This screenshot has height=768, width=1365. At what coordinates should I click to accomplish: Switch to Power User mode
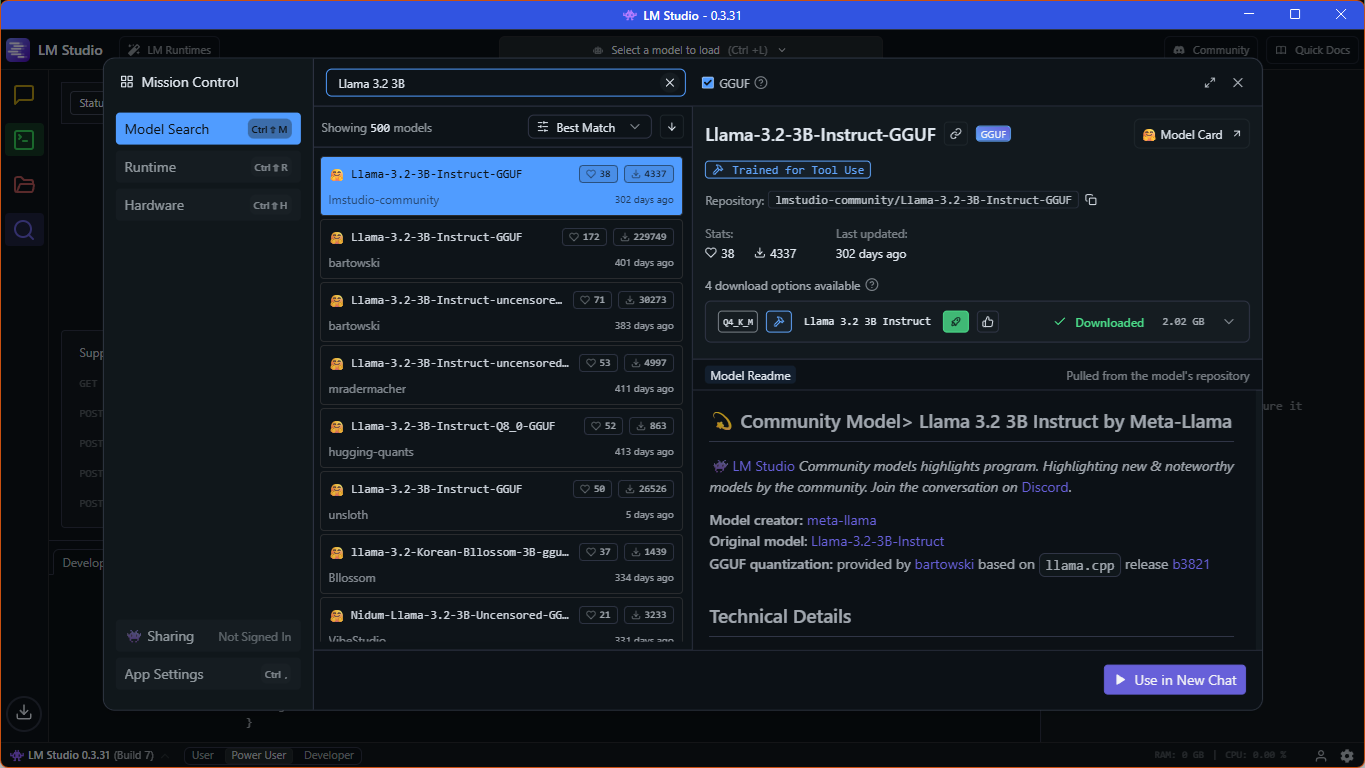(259, 755)
